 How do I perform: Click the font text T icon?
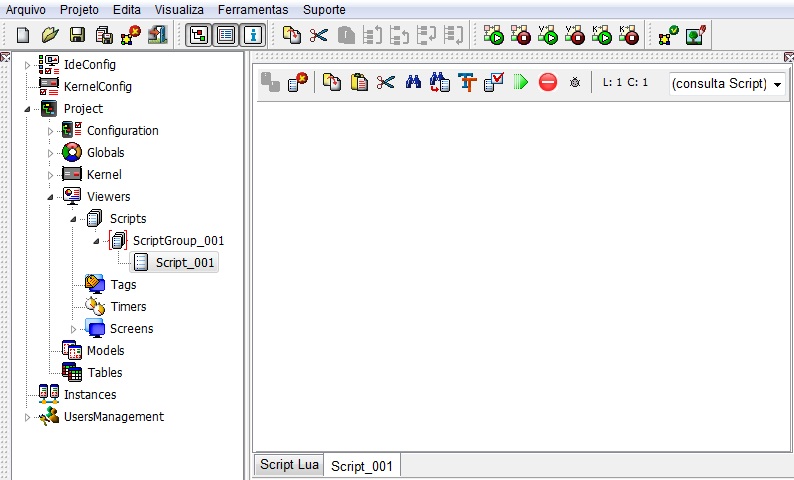pyautogui.click(x=467, y=82)
